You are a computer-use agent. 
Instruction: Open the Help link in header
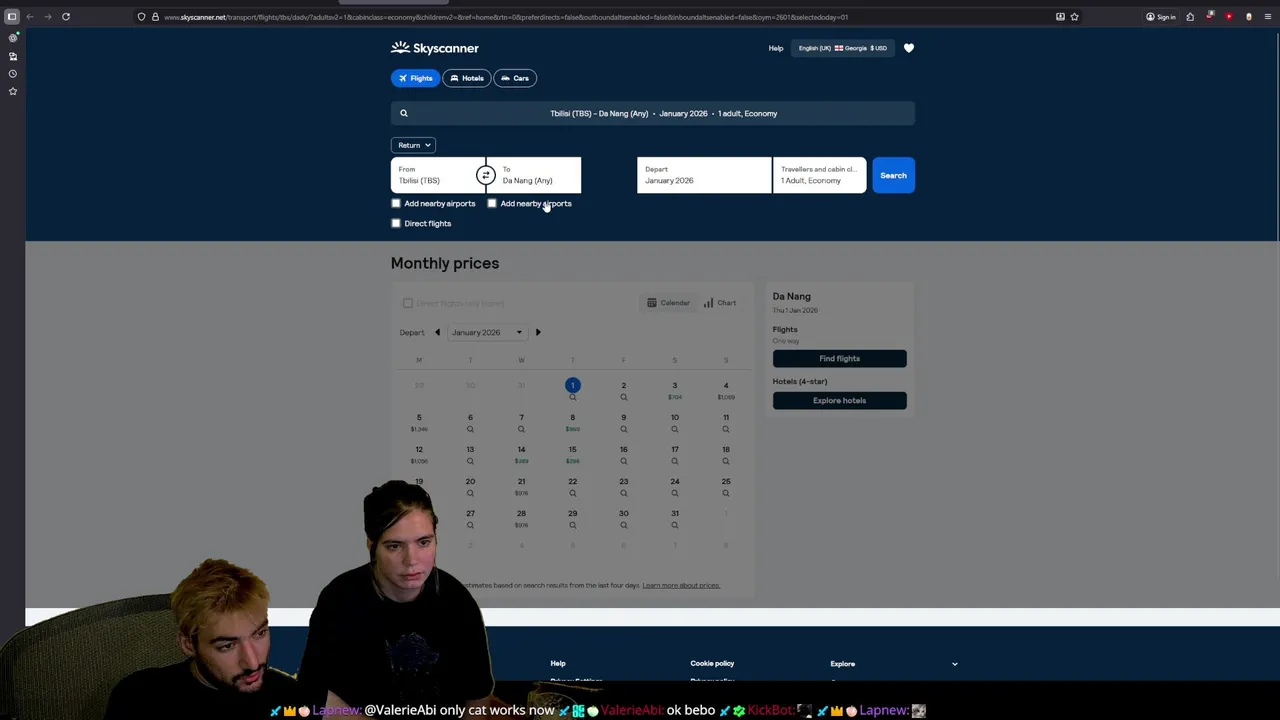[776, 48]
